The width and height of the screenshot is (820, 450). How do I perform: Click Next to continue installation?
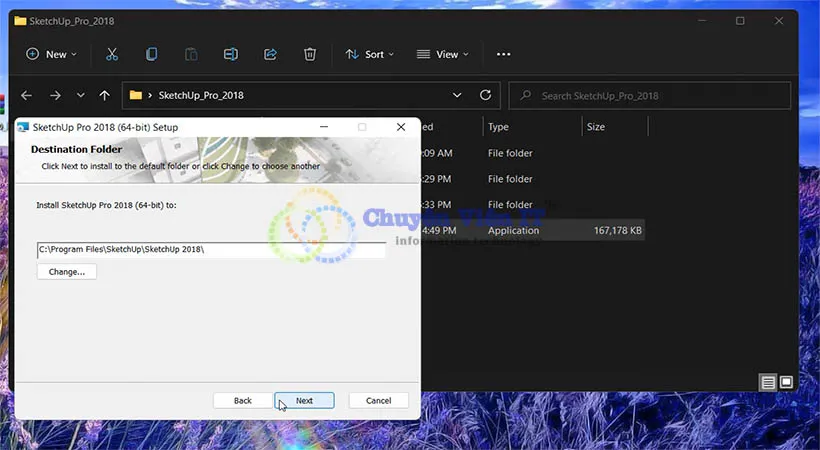coord(304,400)
